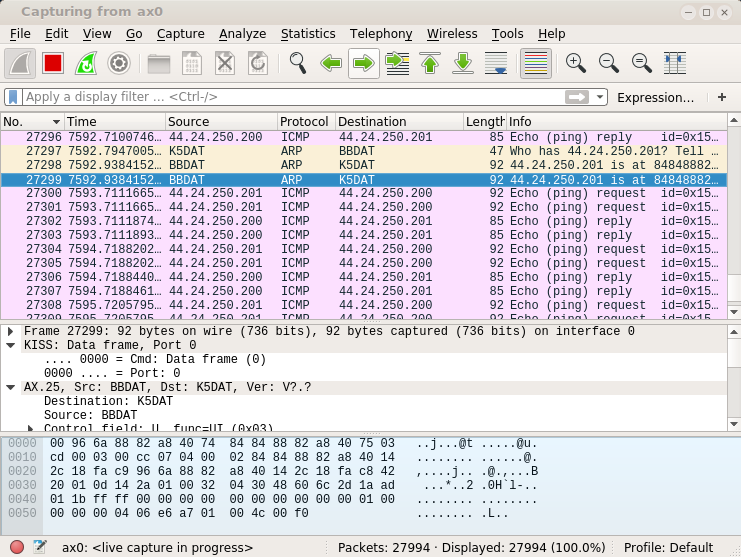Viewport: 741px width, 557px height.
Task: Click the red expert info circle
Action: pyautogui.click(x=17, y=547)
